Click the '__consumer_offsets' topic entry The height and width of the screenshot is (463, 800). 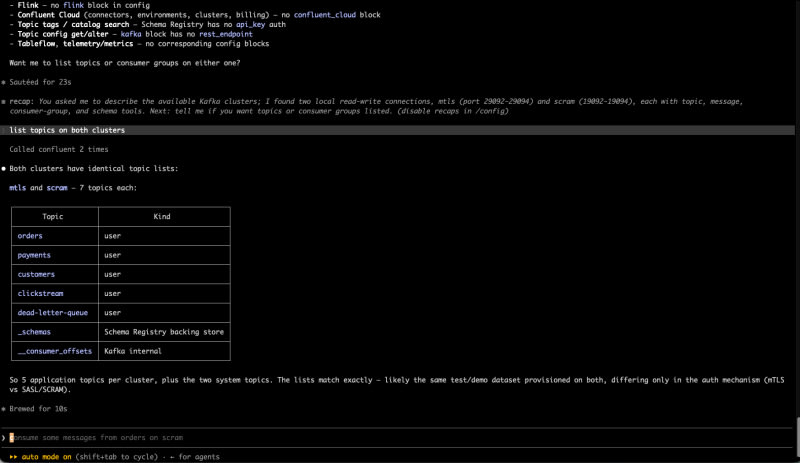tap(55, 351)
